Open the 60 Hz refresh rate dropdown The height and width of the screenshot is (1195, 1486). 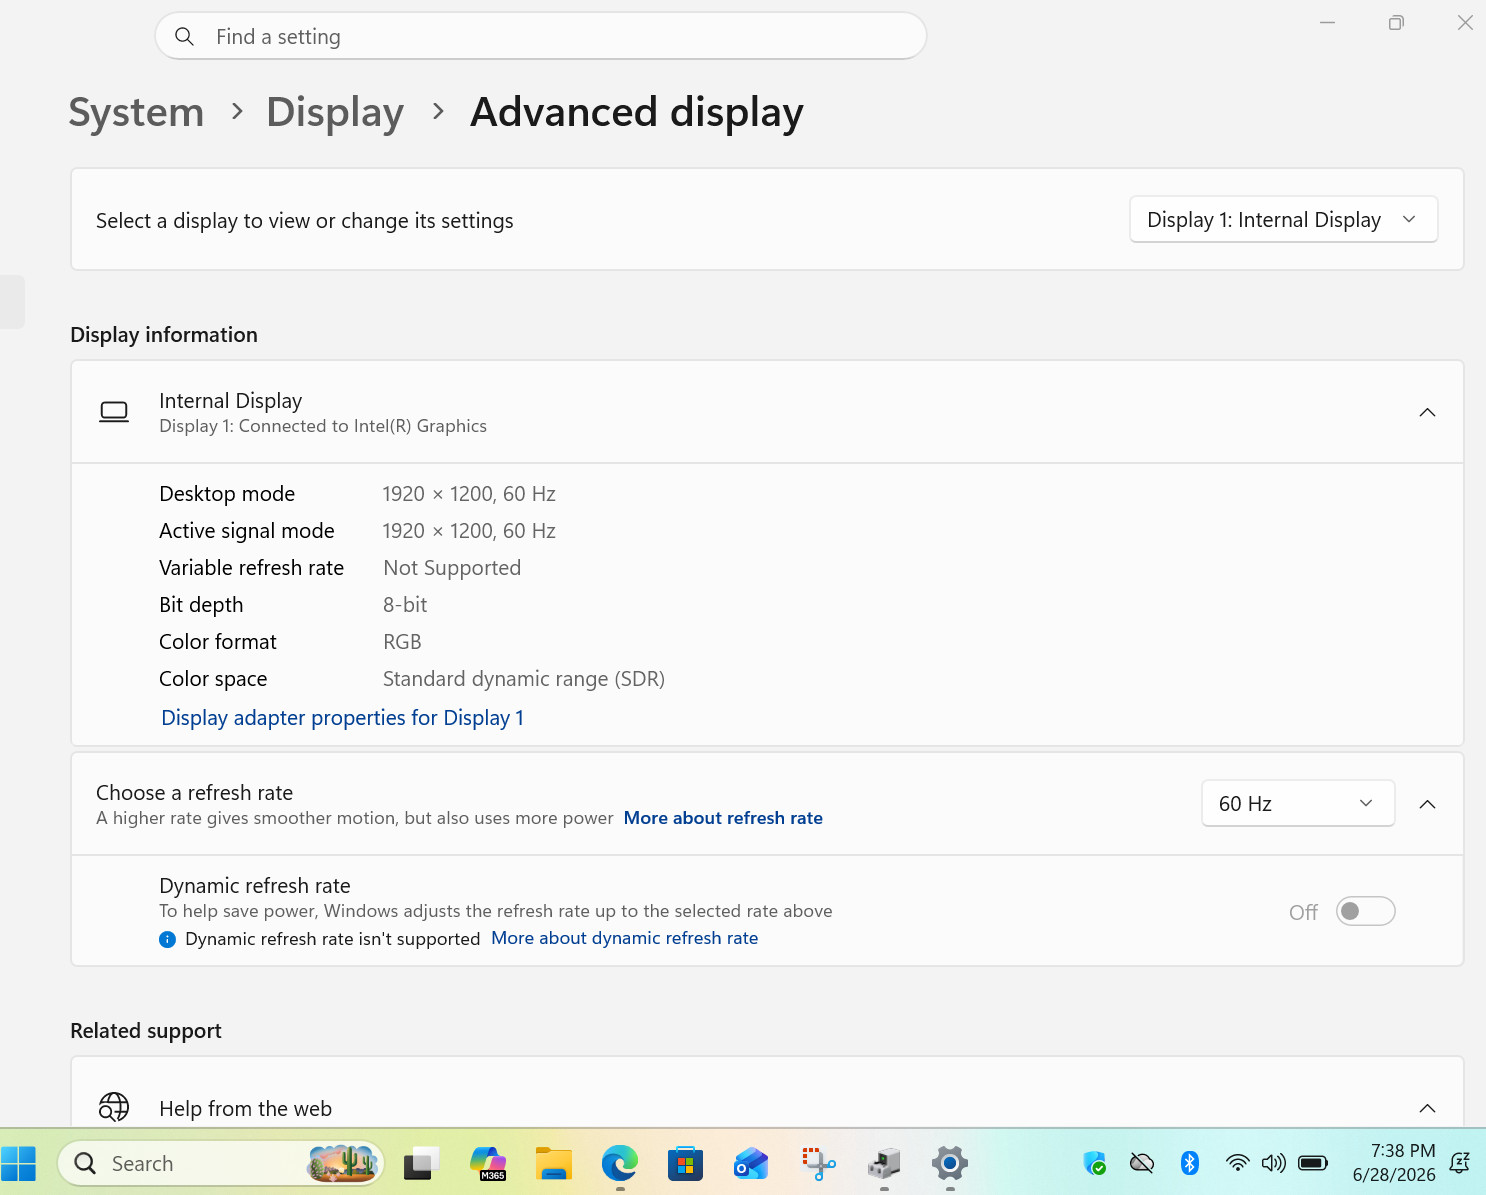click(1297, 803)
